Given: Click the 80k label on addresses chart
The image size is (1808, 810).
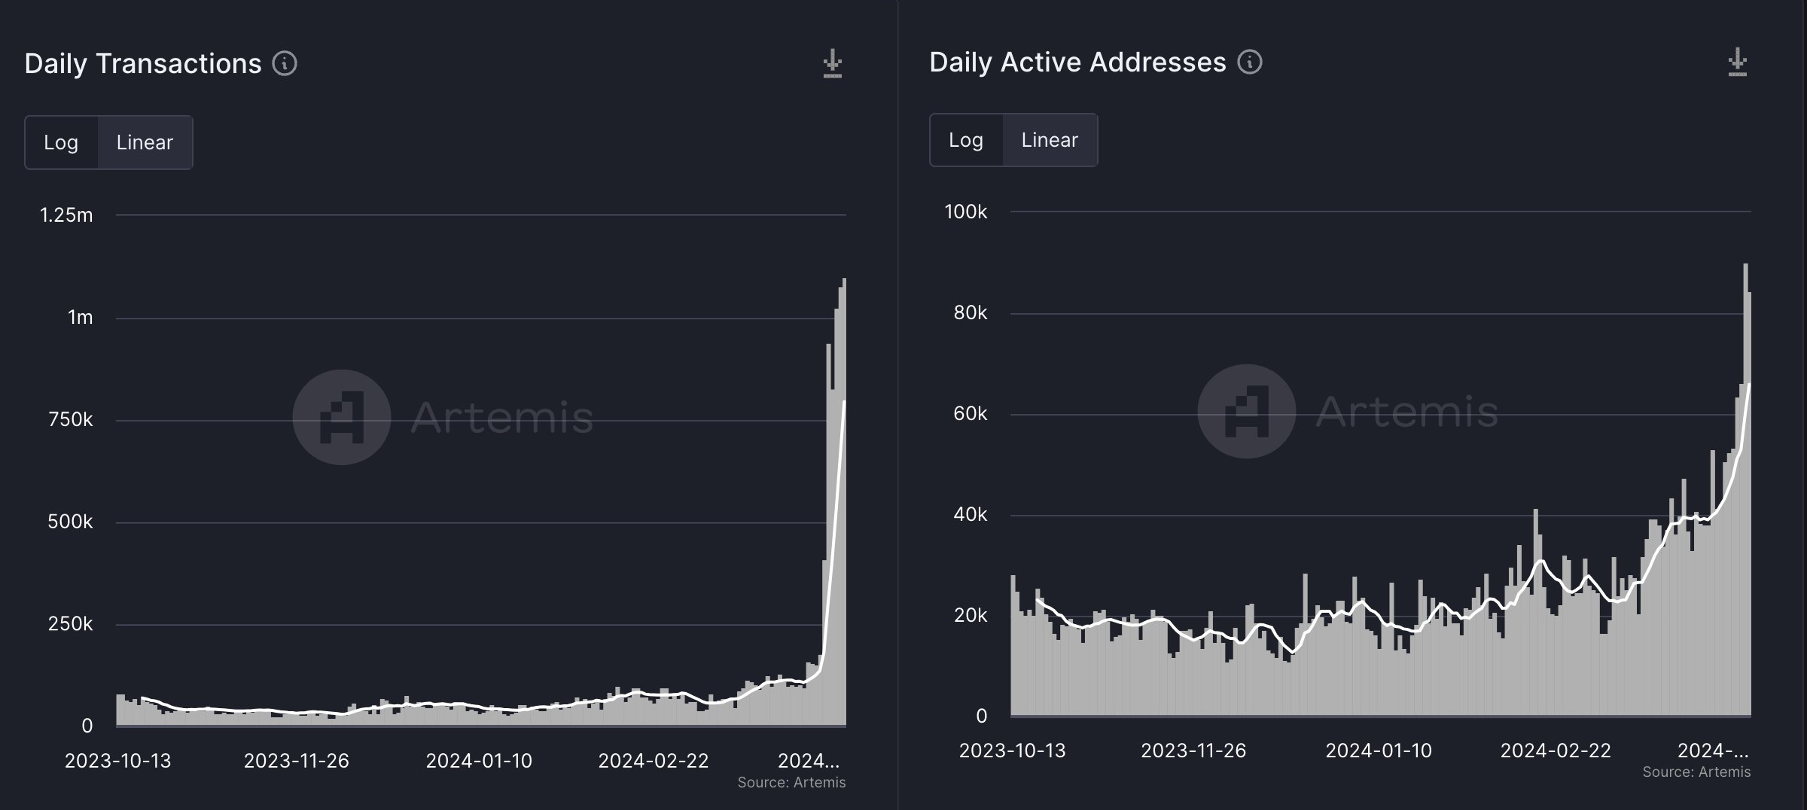Looking at the screenshot, I should tap(970, 313).
